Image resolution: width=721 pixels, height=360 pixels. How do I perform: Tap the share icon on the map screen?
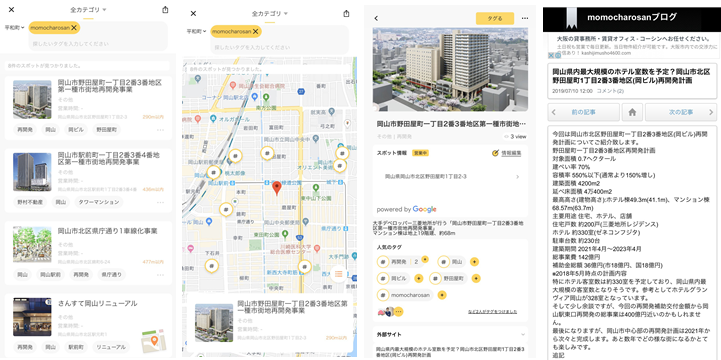(347, 14)
